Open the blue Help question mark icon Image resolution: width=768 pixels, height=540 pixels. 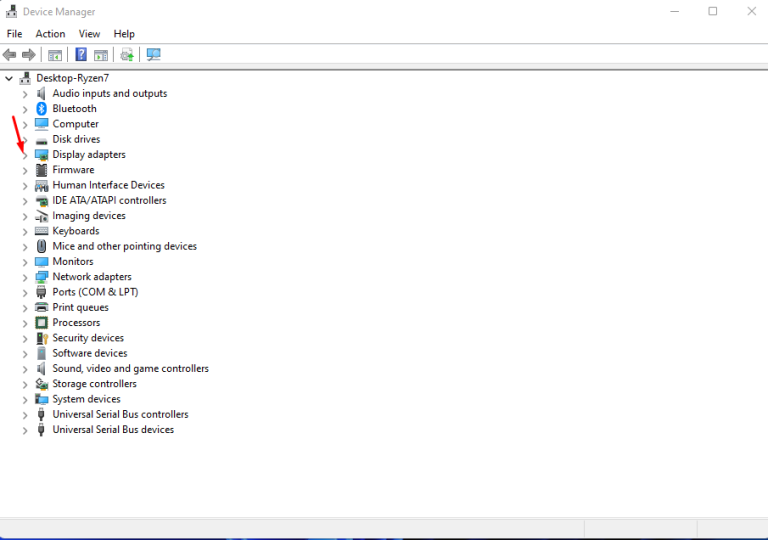coord(81,54)
